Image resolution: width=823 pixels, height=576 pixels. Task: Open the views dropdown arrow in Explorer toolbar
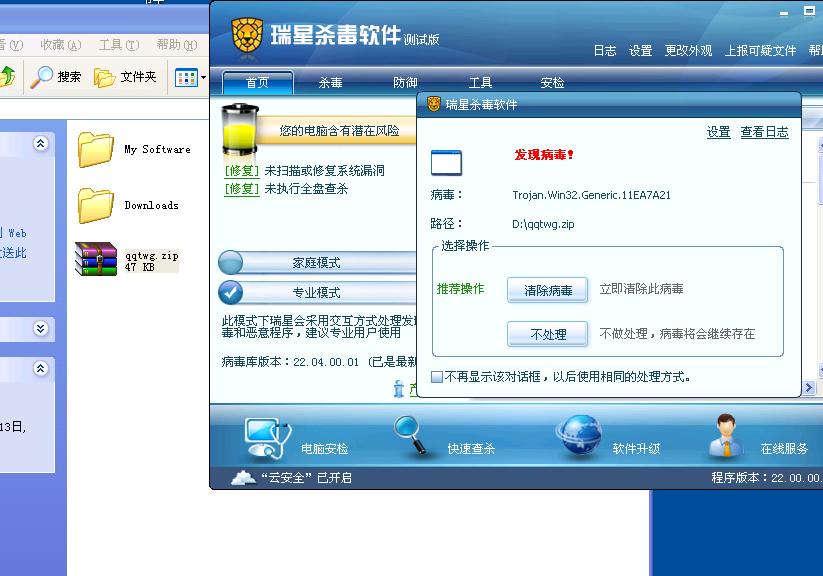204,78
